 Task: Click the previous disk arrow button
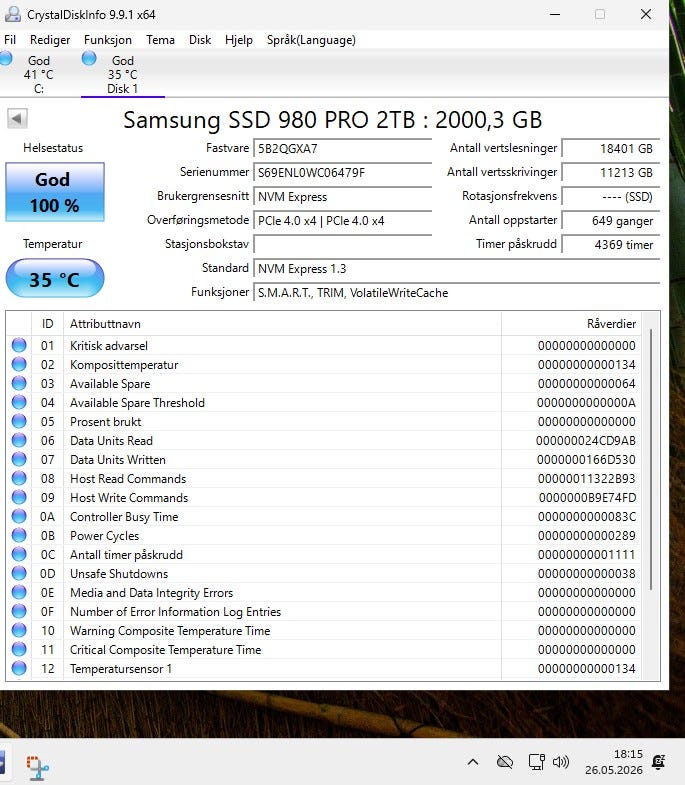click(17, 119)
